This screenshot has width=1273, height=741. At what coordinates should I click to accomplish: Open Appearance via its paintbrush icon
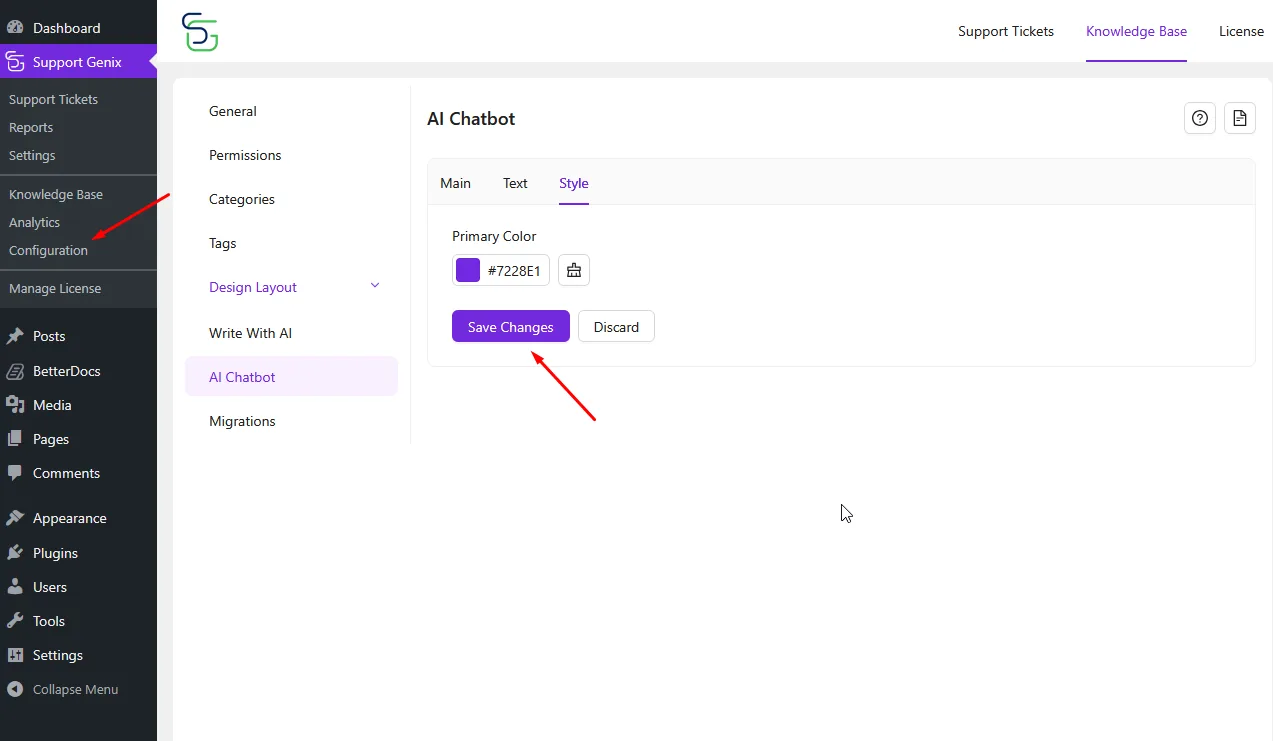click(15, 518)
